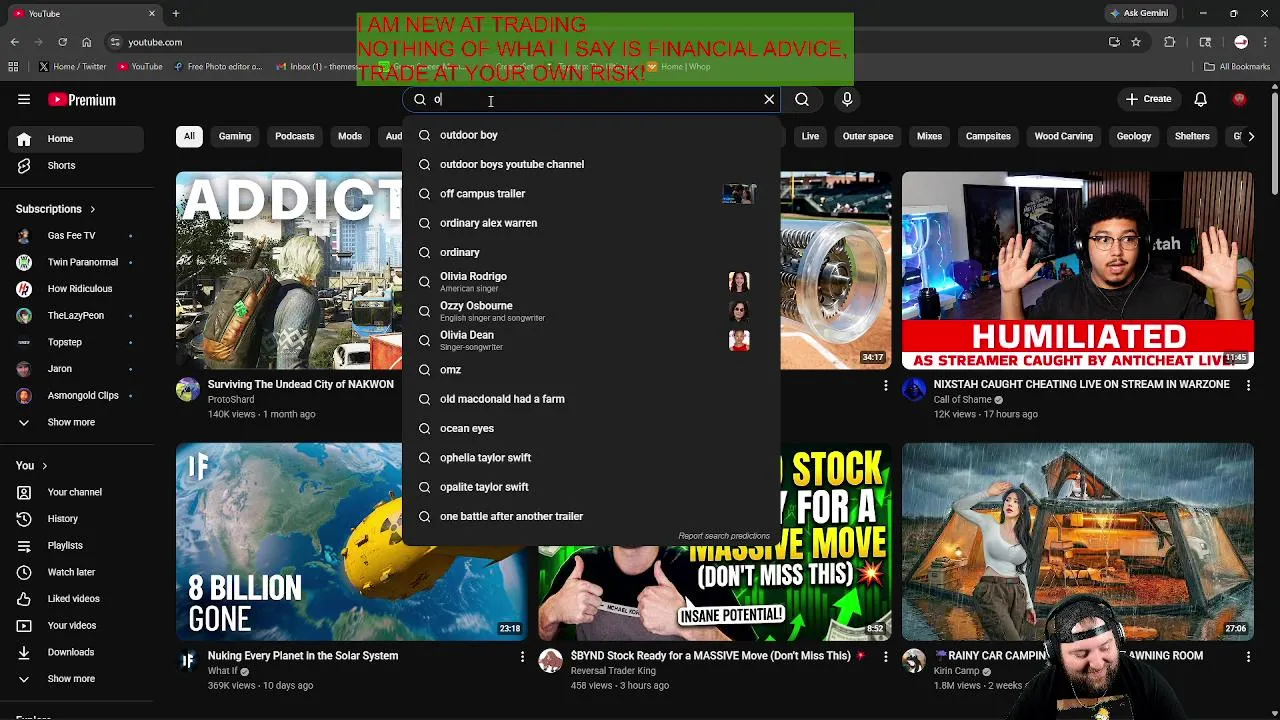Viewport: 1280px width, 720px height.
Task: Select the Outer space filter chip
Action: point(868,136)
